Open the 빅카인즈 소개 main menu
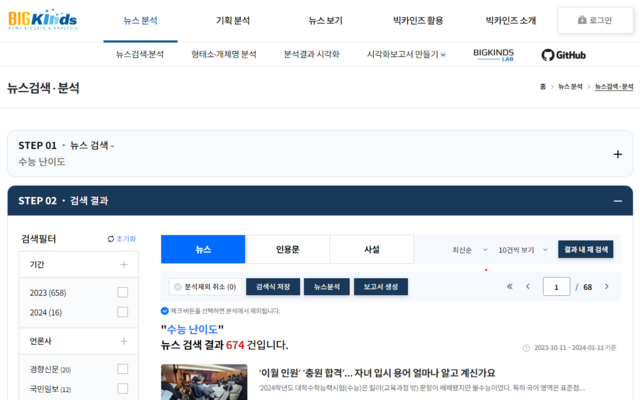This screenshot has height=400, width=640. tap(511, 20)
